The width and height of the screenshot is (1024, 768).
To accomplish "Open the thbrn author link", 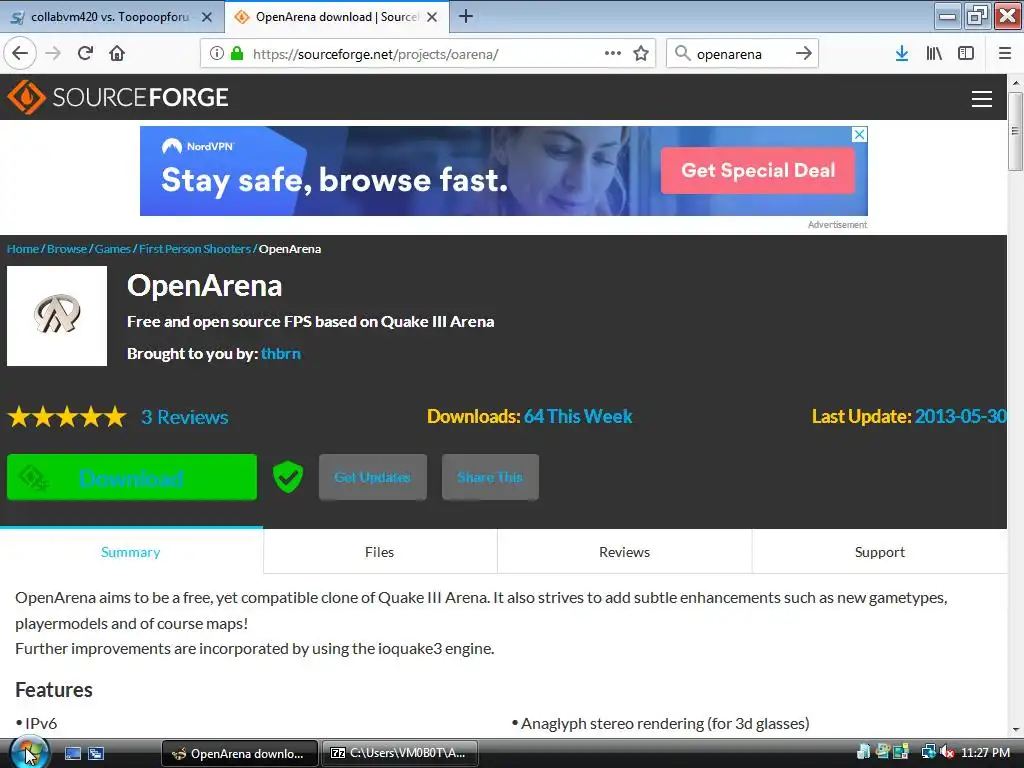I will (281, 353).
